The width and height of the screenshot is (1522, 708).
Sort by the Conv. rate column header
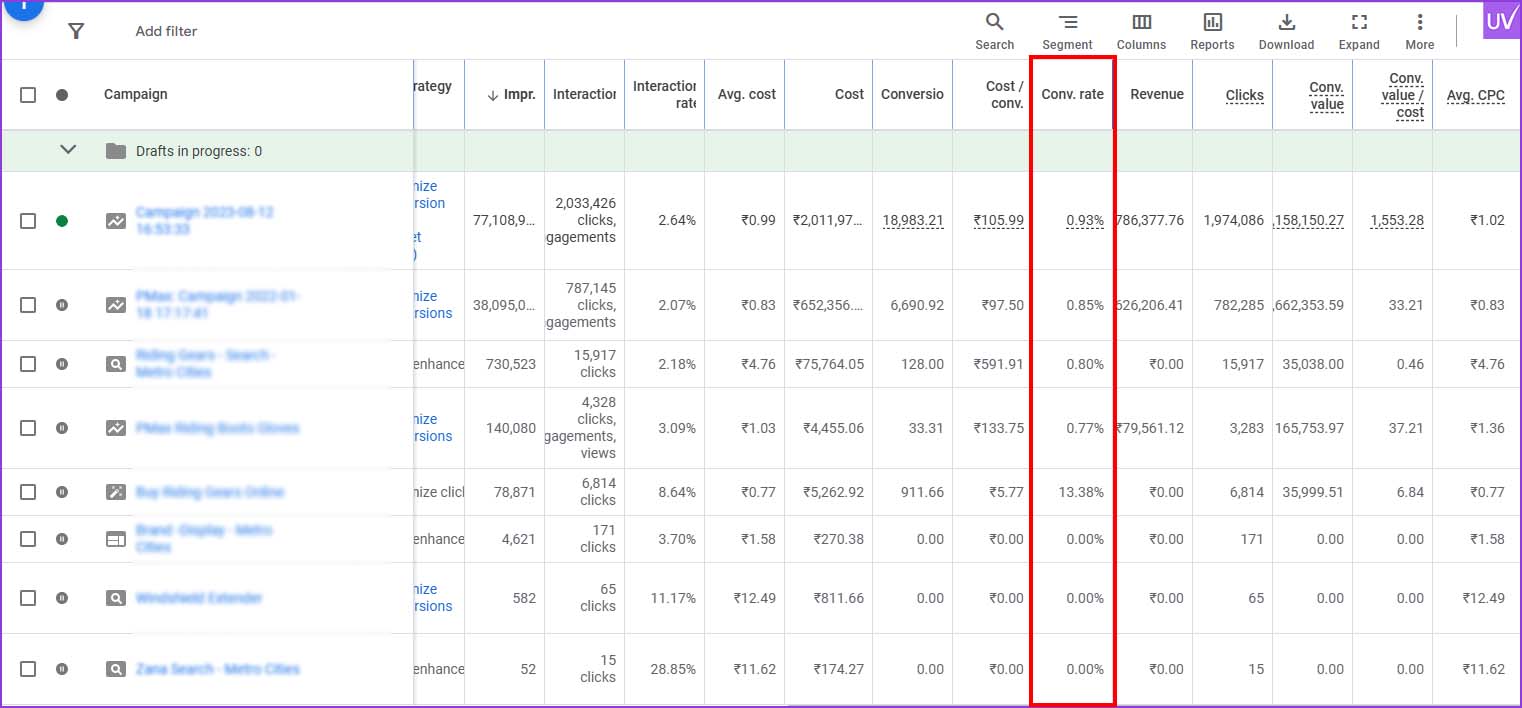tap(1072, 94)
